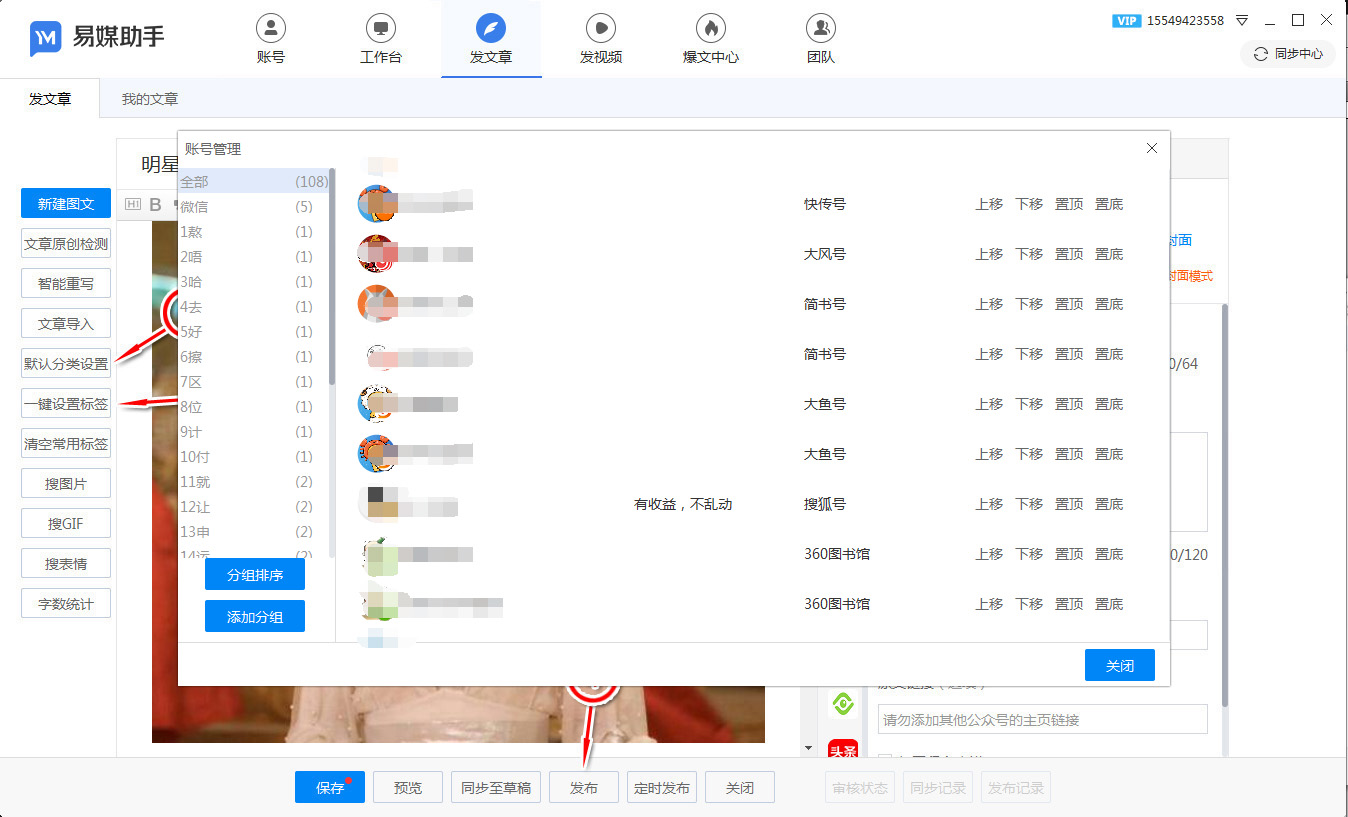The width and height of the screenshot is (1348, 817).
Task: Close the 账号管理 dialog with X
Action: coord(1151,148)
